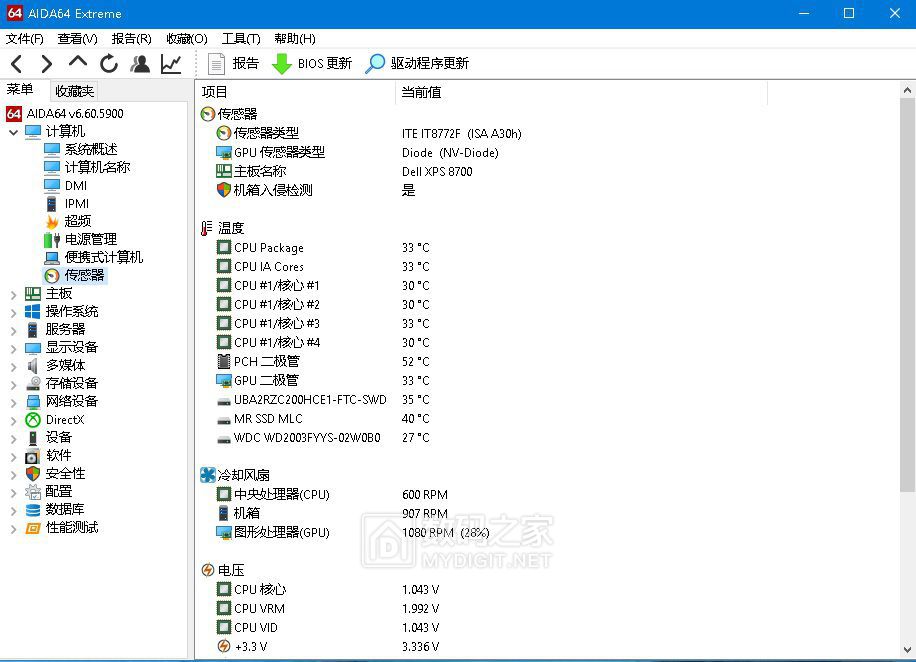Open the 查看(V) menu
916x662 pixels.
click(77, 39)
